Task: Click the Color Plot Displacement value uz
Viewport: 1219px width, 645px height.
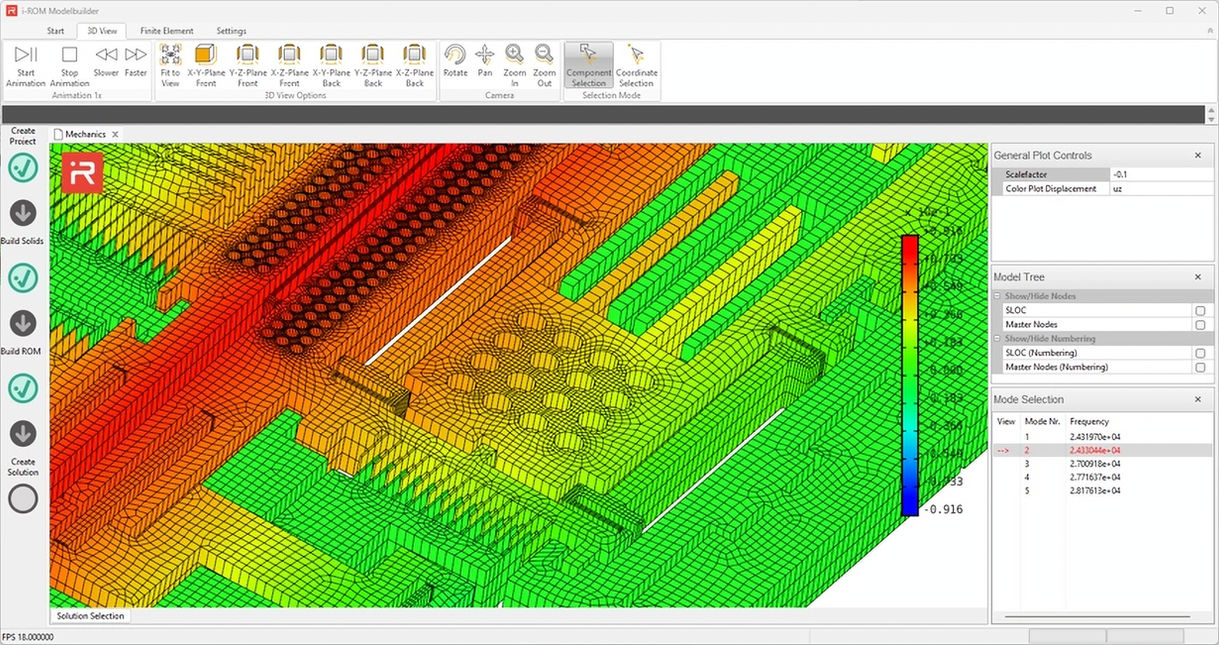Action: (x=1160, y=188)
